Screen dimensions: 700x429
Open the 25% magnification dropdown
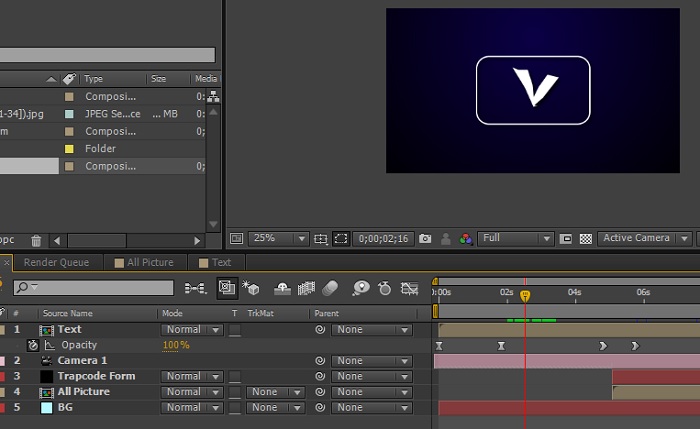tap(279, 239)
